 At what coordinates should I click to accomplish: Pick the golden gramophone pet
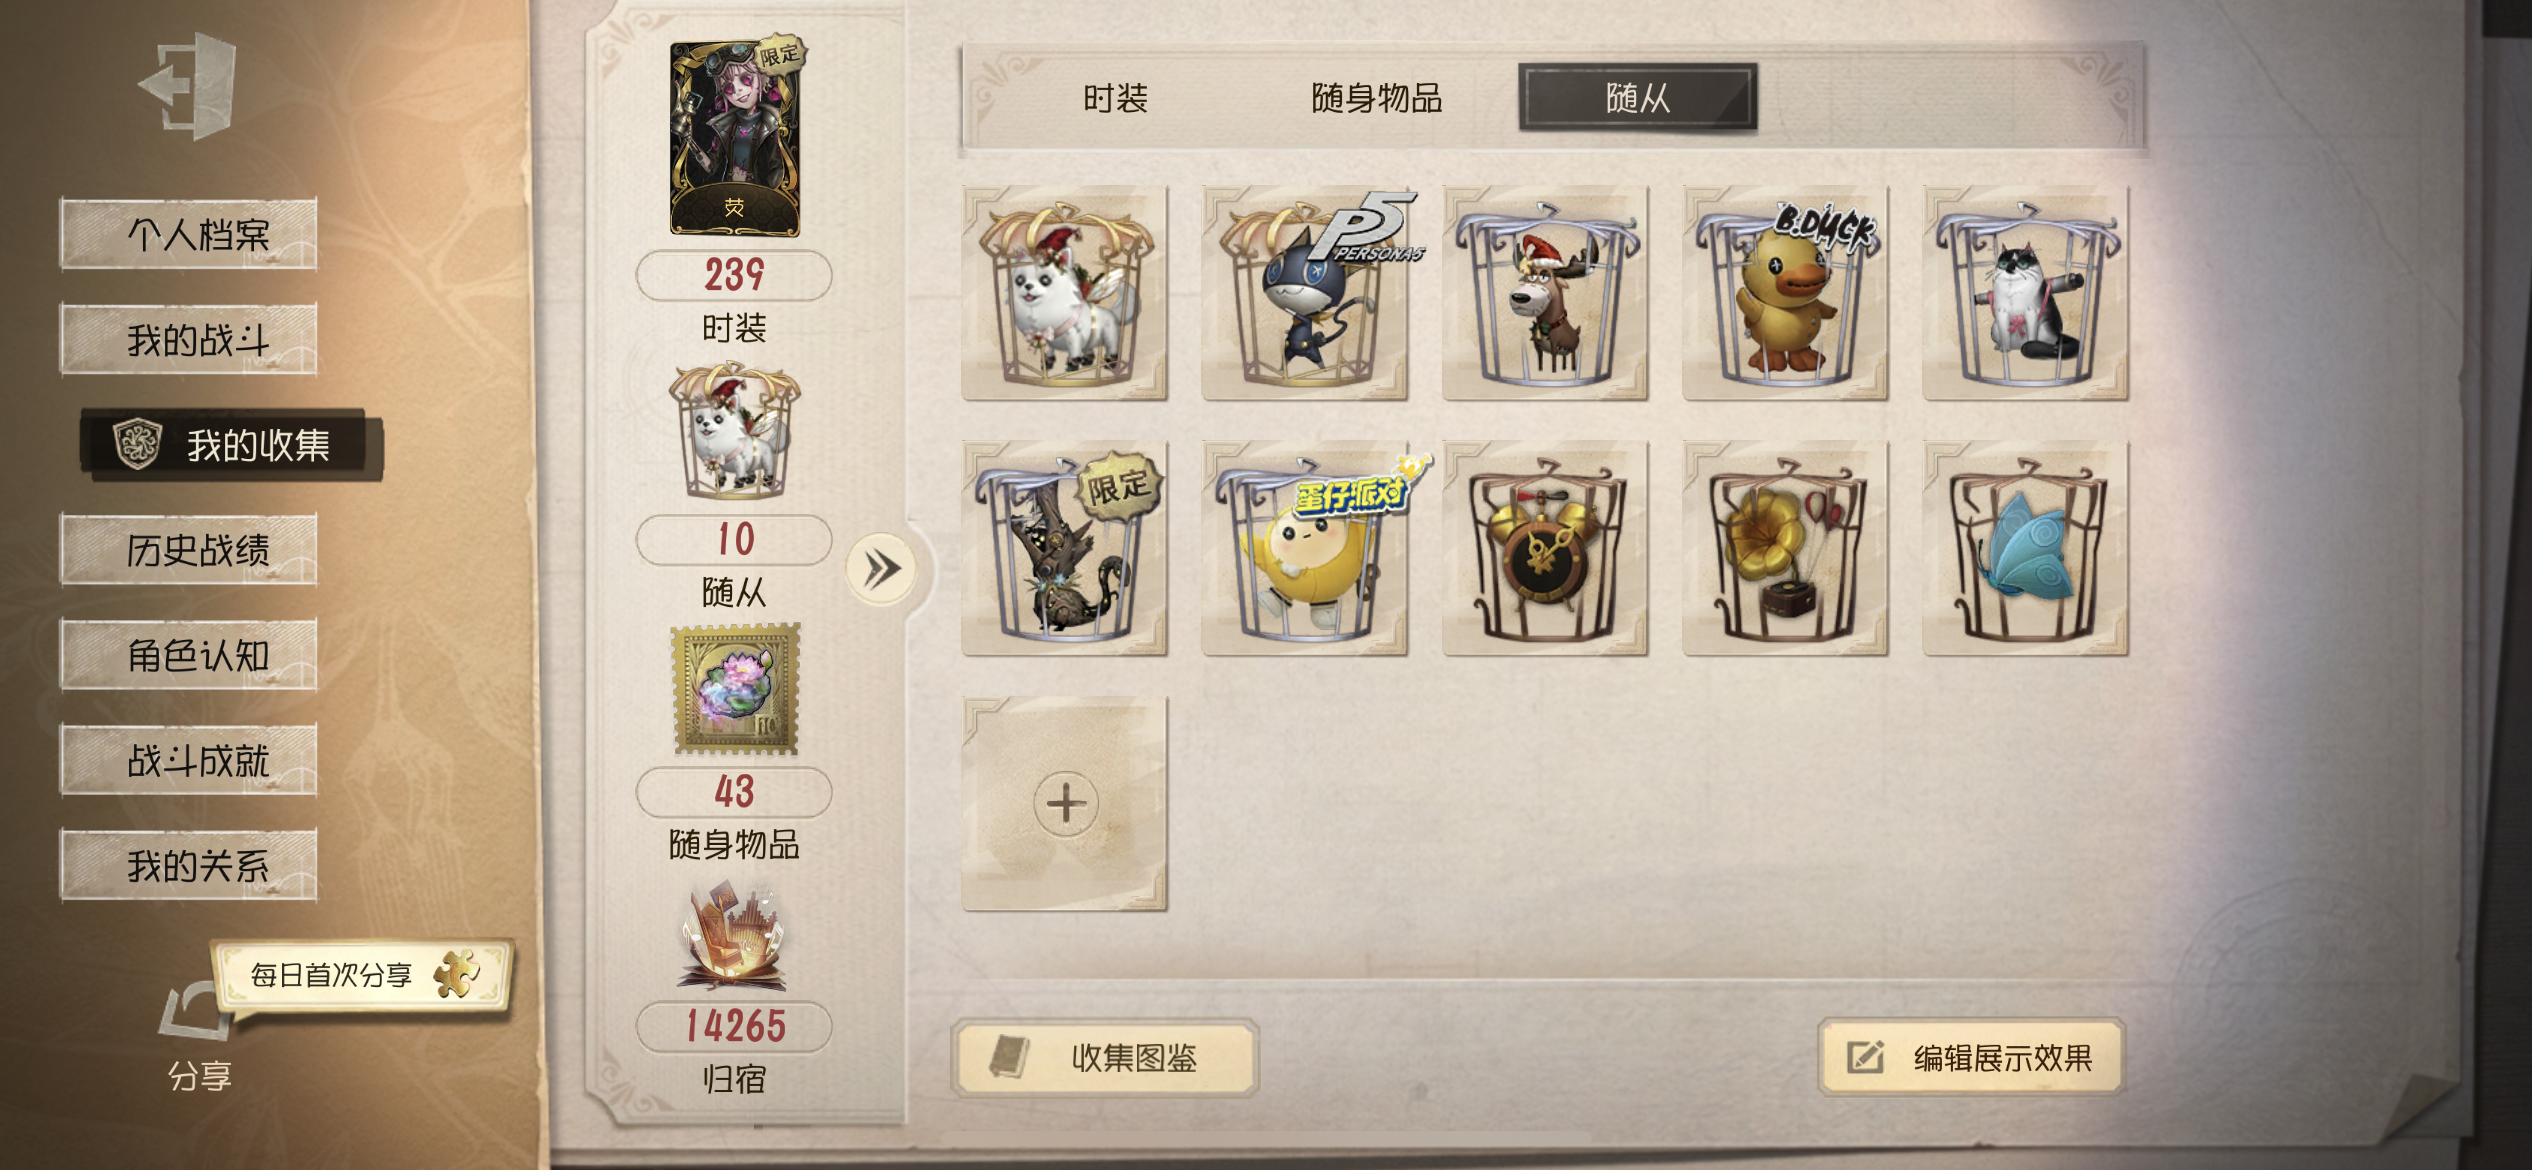click(x=1785, y=549)
